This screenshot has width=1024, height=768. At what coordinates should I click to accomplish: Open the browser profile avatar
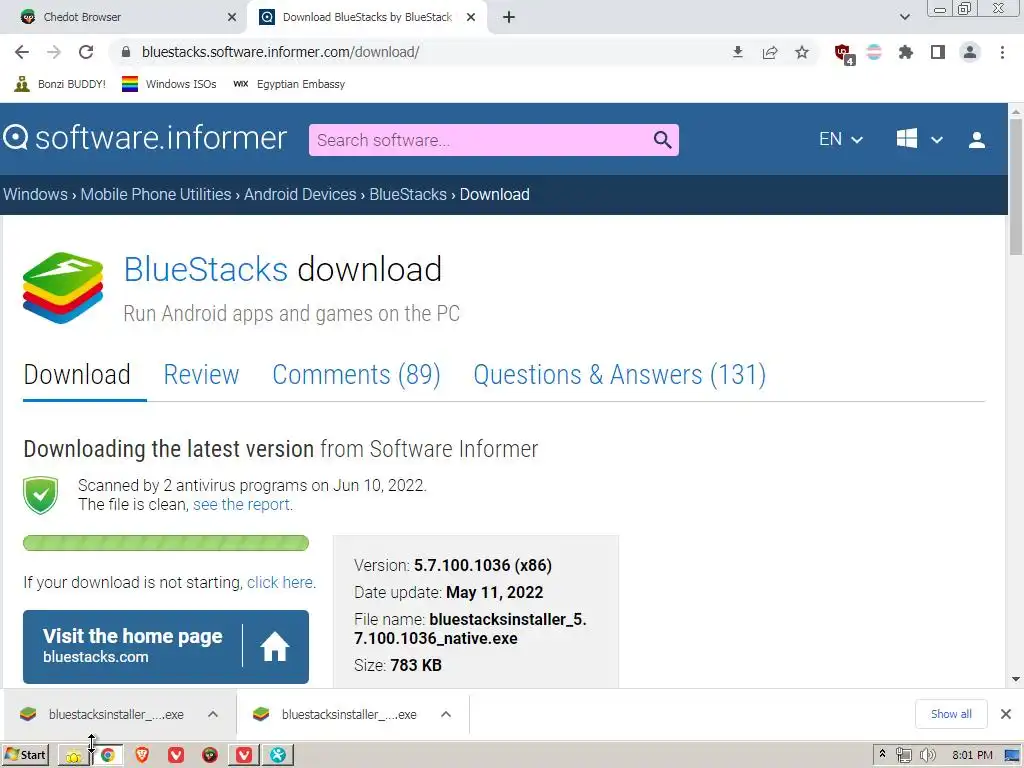[x=970, y=52]
